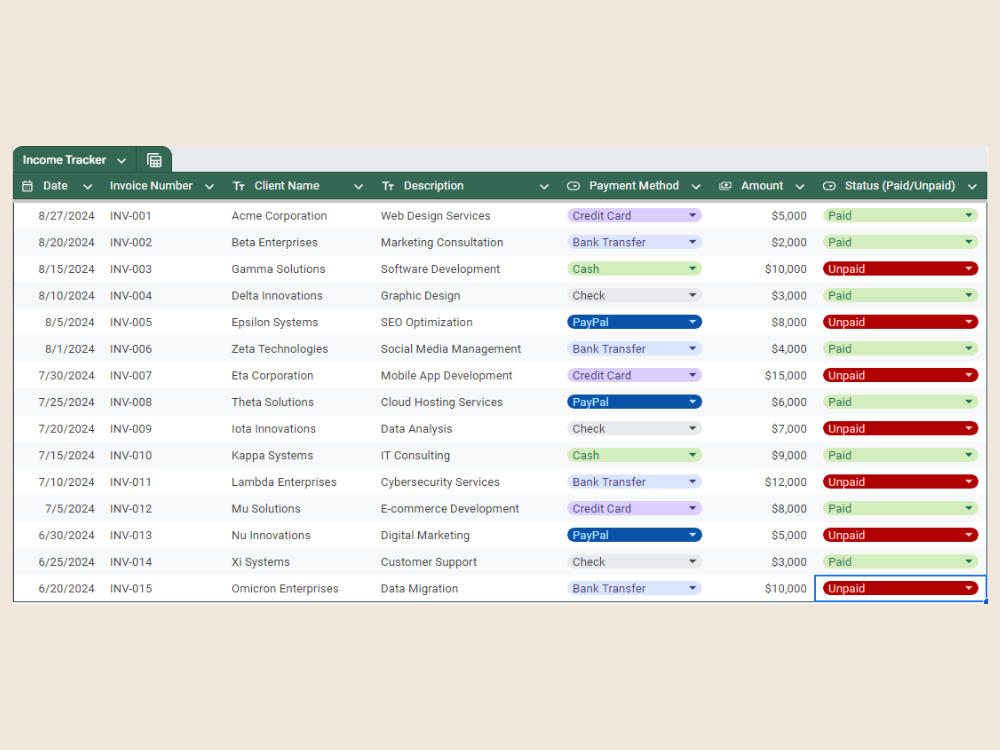Open Cash payment chip for Gamma Solutions
The width and height of the screenshot is (1000, 750).
(635, 269)
